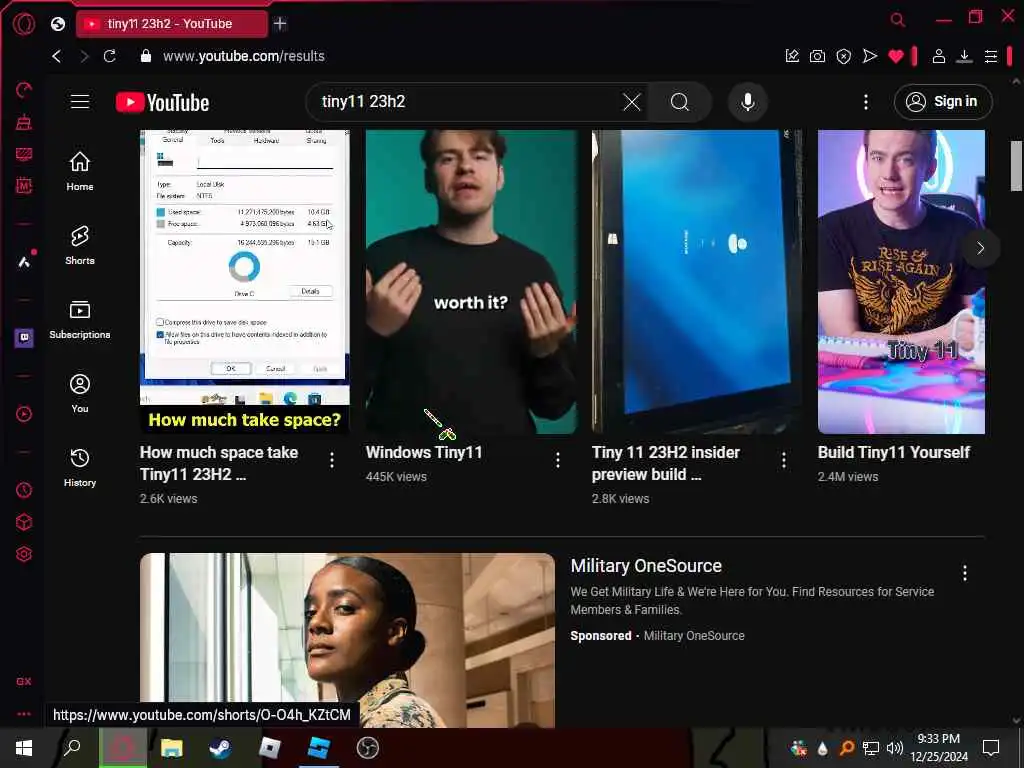
Task: Open Subscriptions in YouTube sidebar
Action: tap(80, 319)
